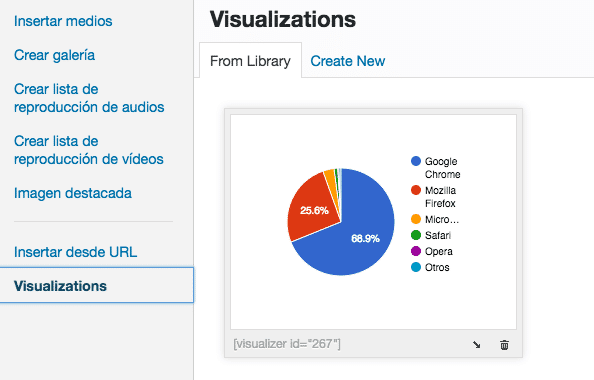The height and width of the screenshot is (380, 594).
Task: Click the purple Opera legend dot
Action: coord(416,251)
